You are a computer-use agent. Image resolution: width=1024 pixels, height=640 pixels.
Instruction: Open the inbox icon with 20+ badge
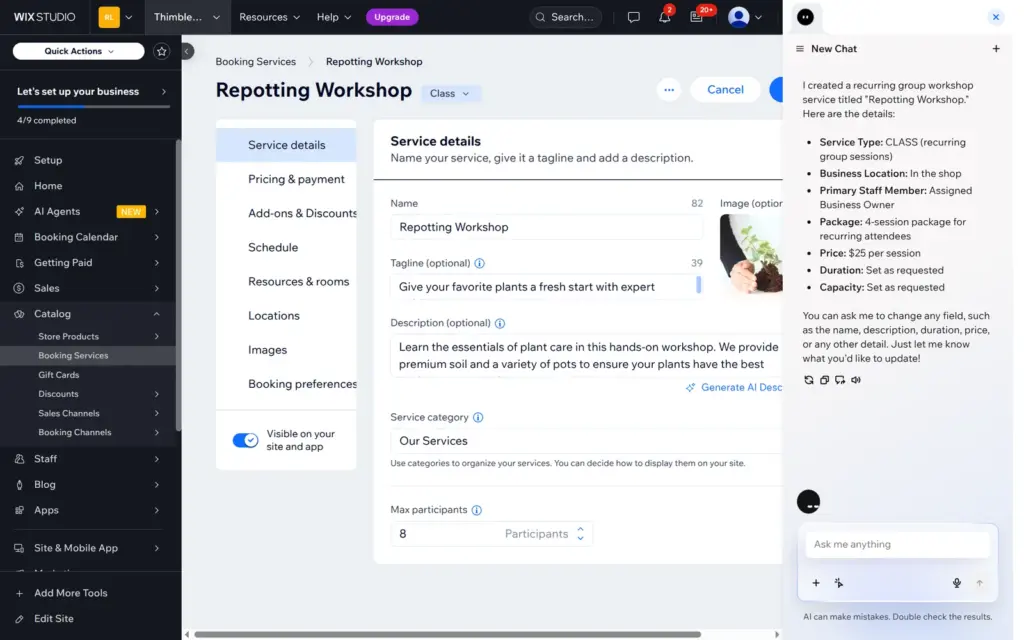tap(696, 17)
